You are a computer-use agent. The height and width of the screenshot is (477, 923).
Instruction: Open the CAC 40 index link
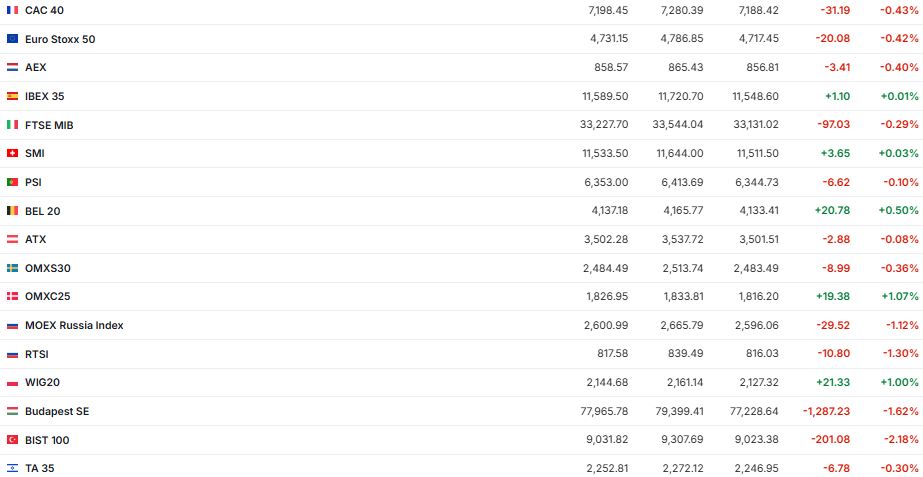pos(45,10)
